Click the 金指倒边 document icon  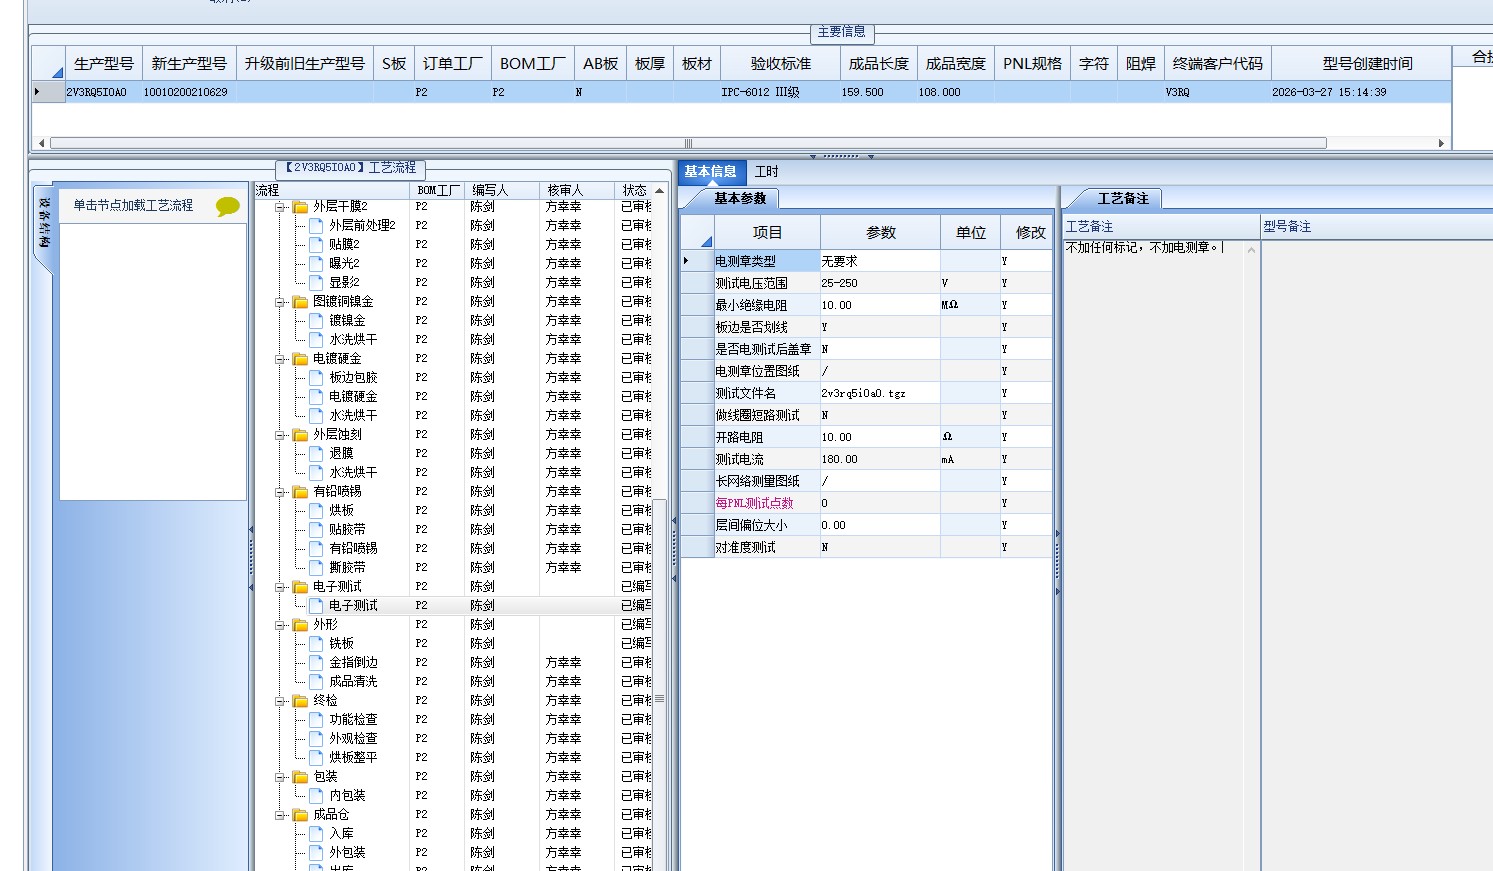click(316, 663)
